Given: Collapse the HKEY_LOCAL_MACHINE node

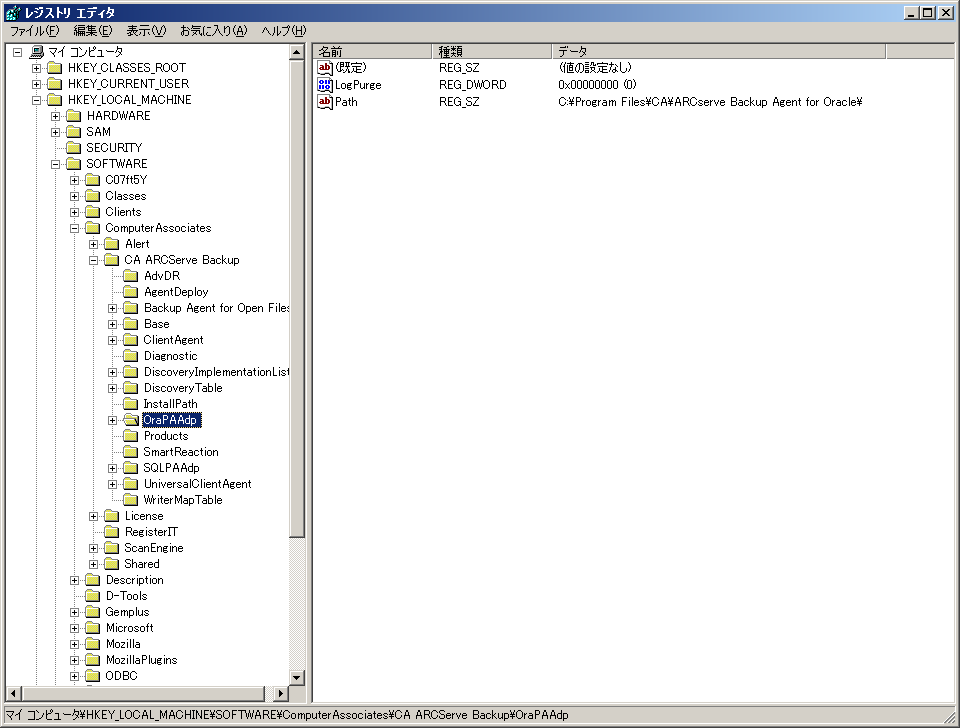Looking at the screenshot, I should point(37,100).
